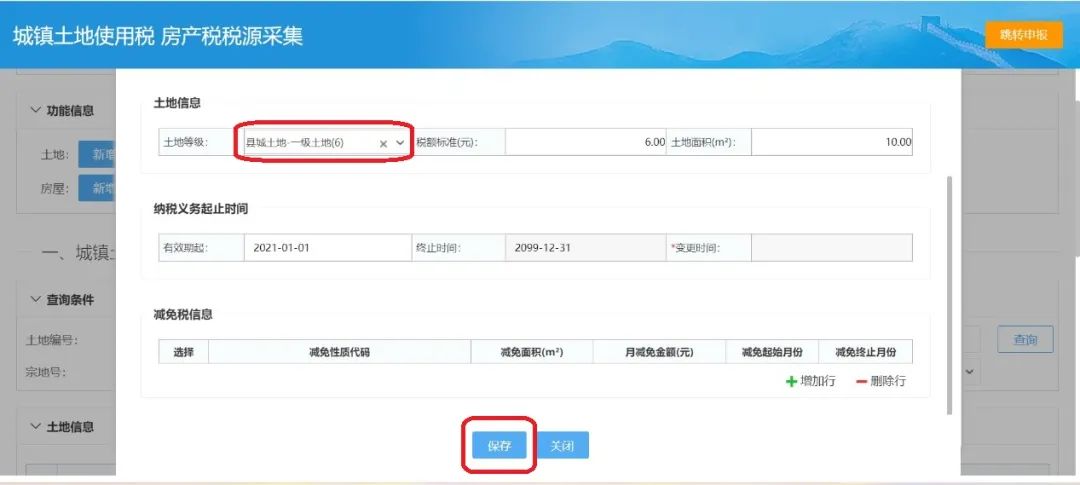Click the 税额标准(元) field showing 6.00
Image resolution: width=1080 pixels, height=485 pixels.
pyautogui.click(x=585, y=142)
